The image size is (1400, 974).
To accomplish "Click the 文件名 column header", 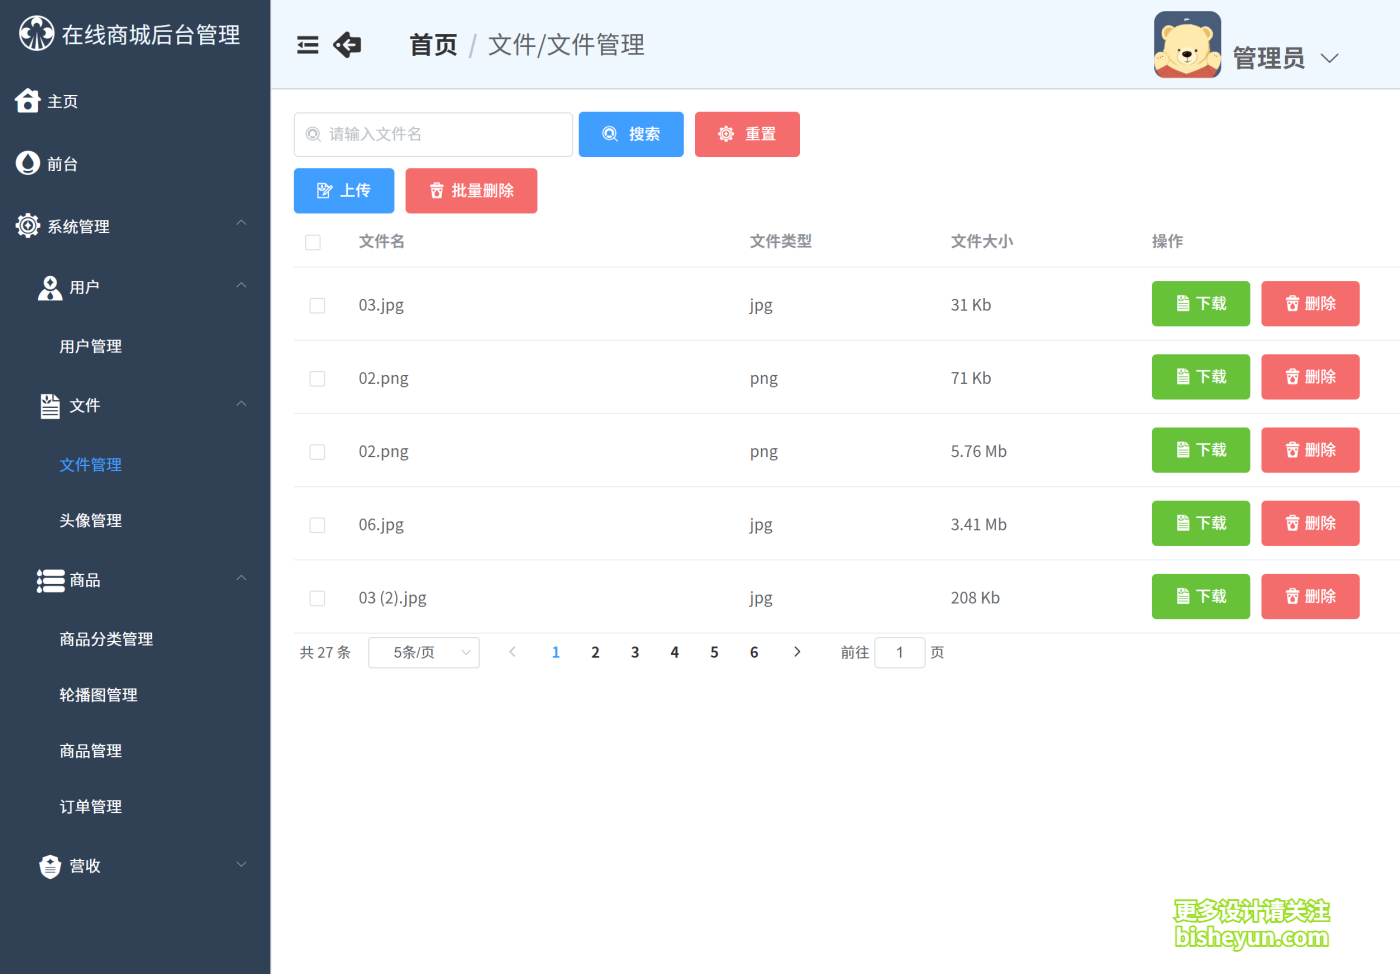I will (x=382, y=241).
